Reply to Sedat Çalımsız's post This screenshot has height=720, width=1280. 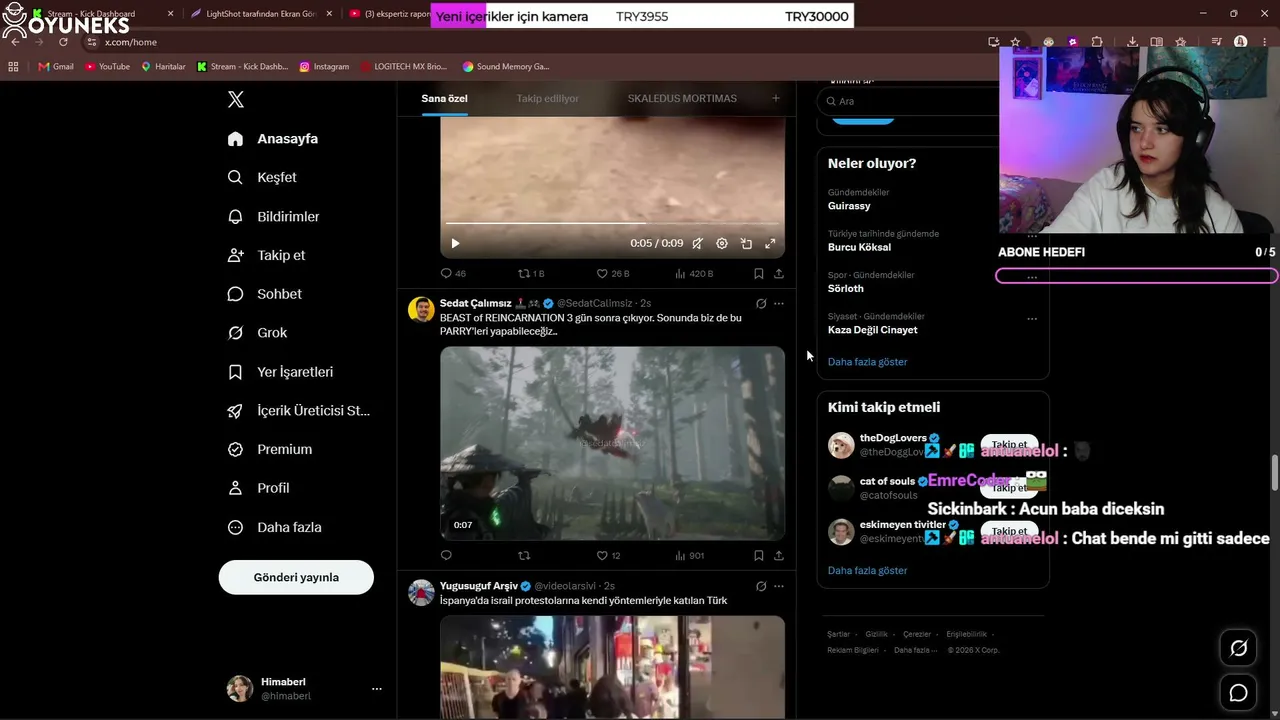[446, 555]
